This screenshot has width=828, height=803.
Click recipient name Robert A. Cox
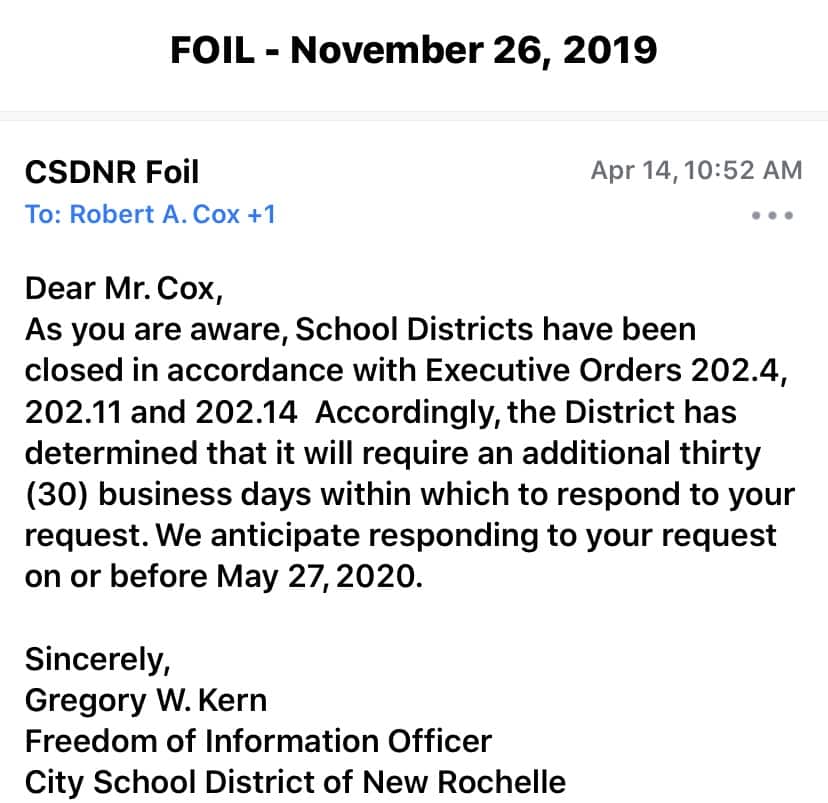point(157,215)
